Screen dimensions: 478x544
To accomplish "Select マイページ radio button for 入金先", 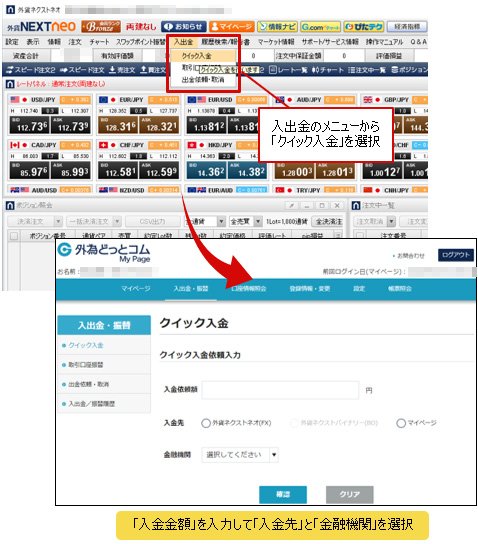I will [401, 423].
